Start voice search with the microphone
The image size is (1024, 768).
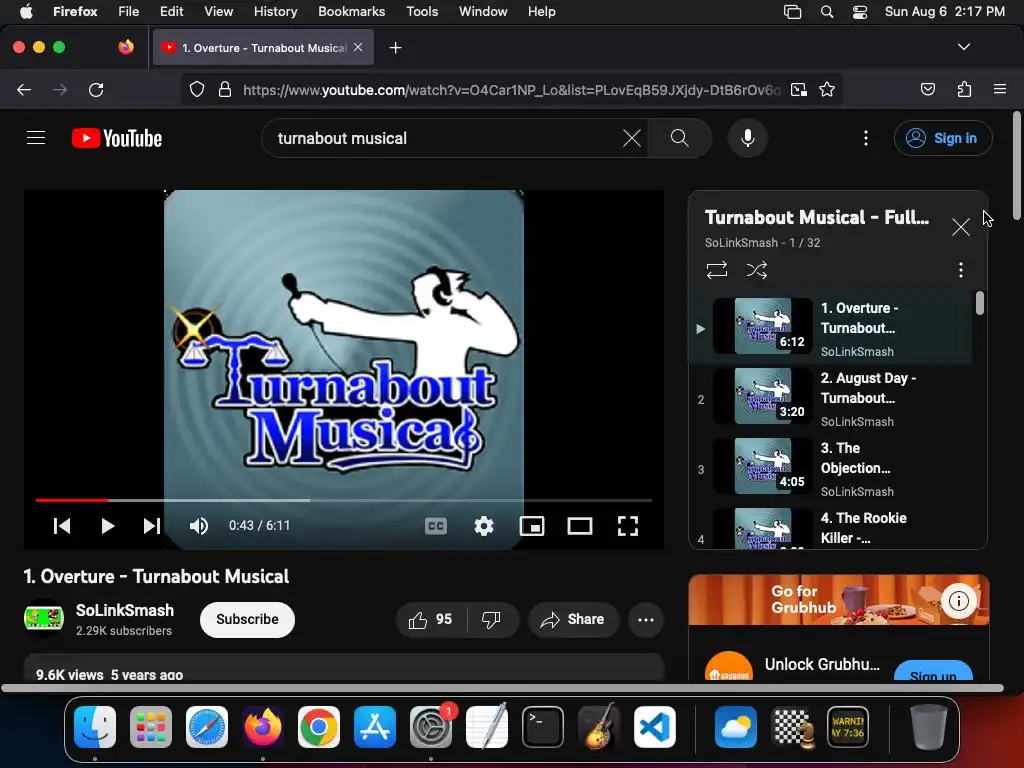point(748,138)
